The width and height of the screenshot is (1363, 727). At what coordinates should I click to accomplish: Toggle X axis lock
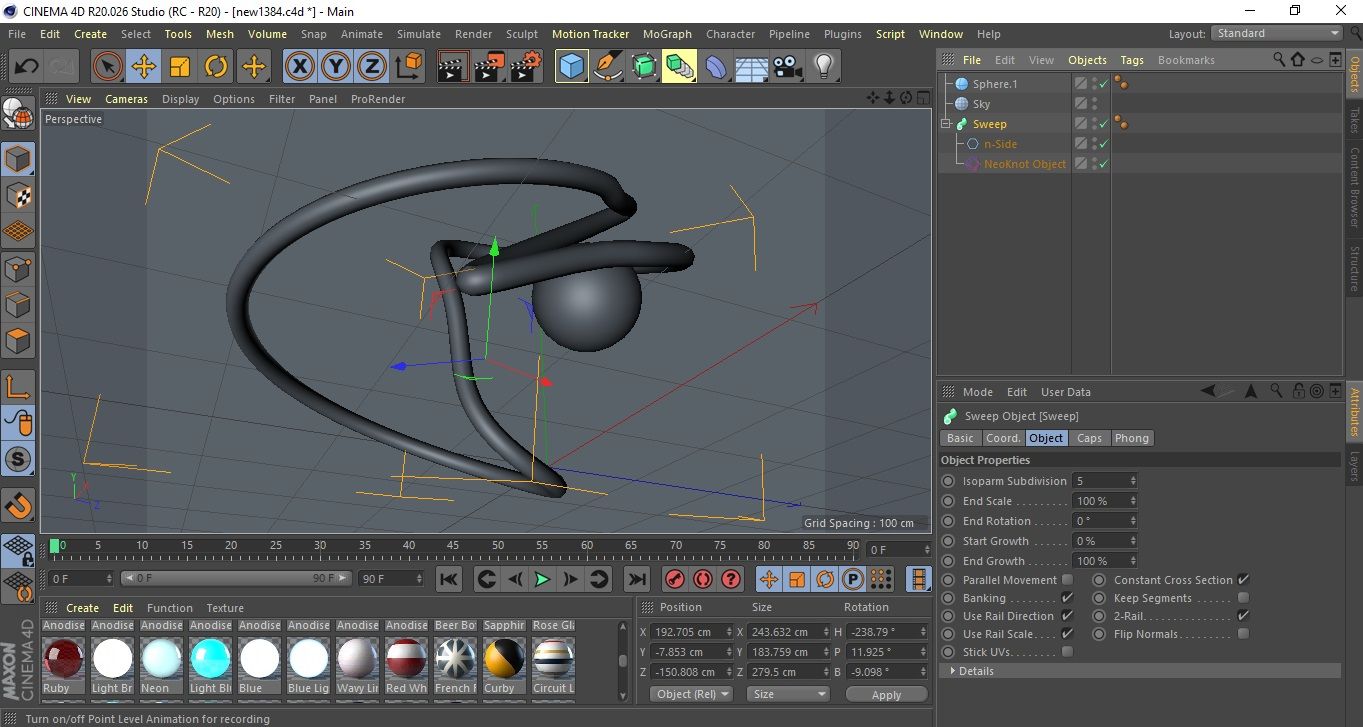point(299,67)
